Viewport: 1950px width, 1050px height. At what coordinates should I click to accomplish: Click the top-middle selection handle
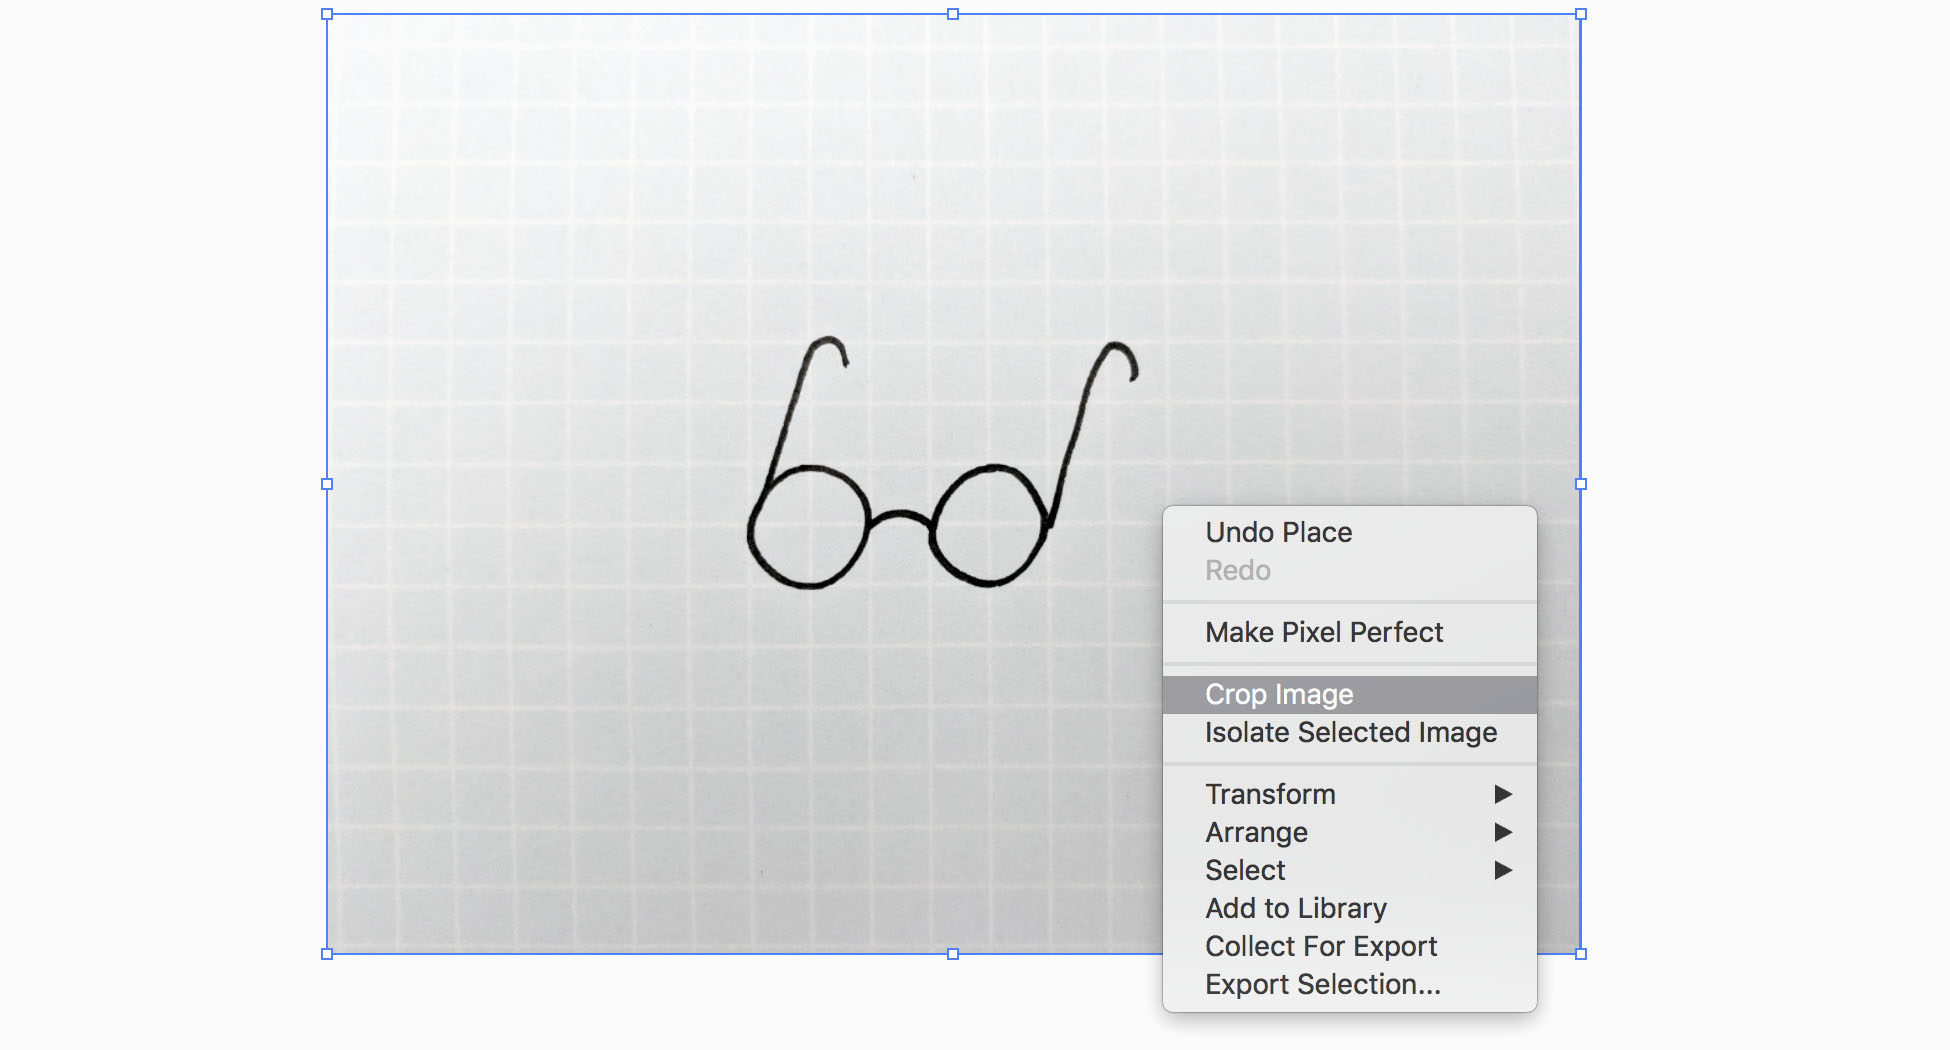(x=953, y=14)
